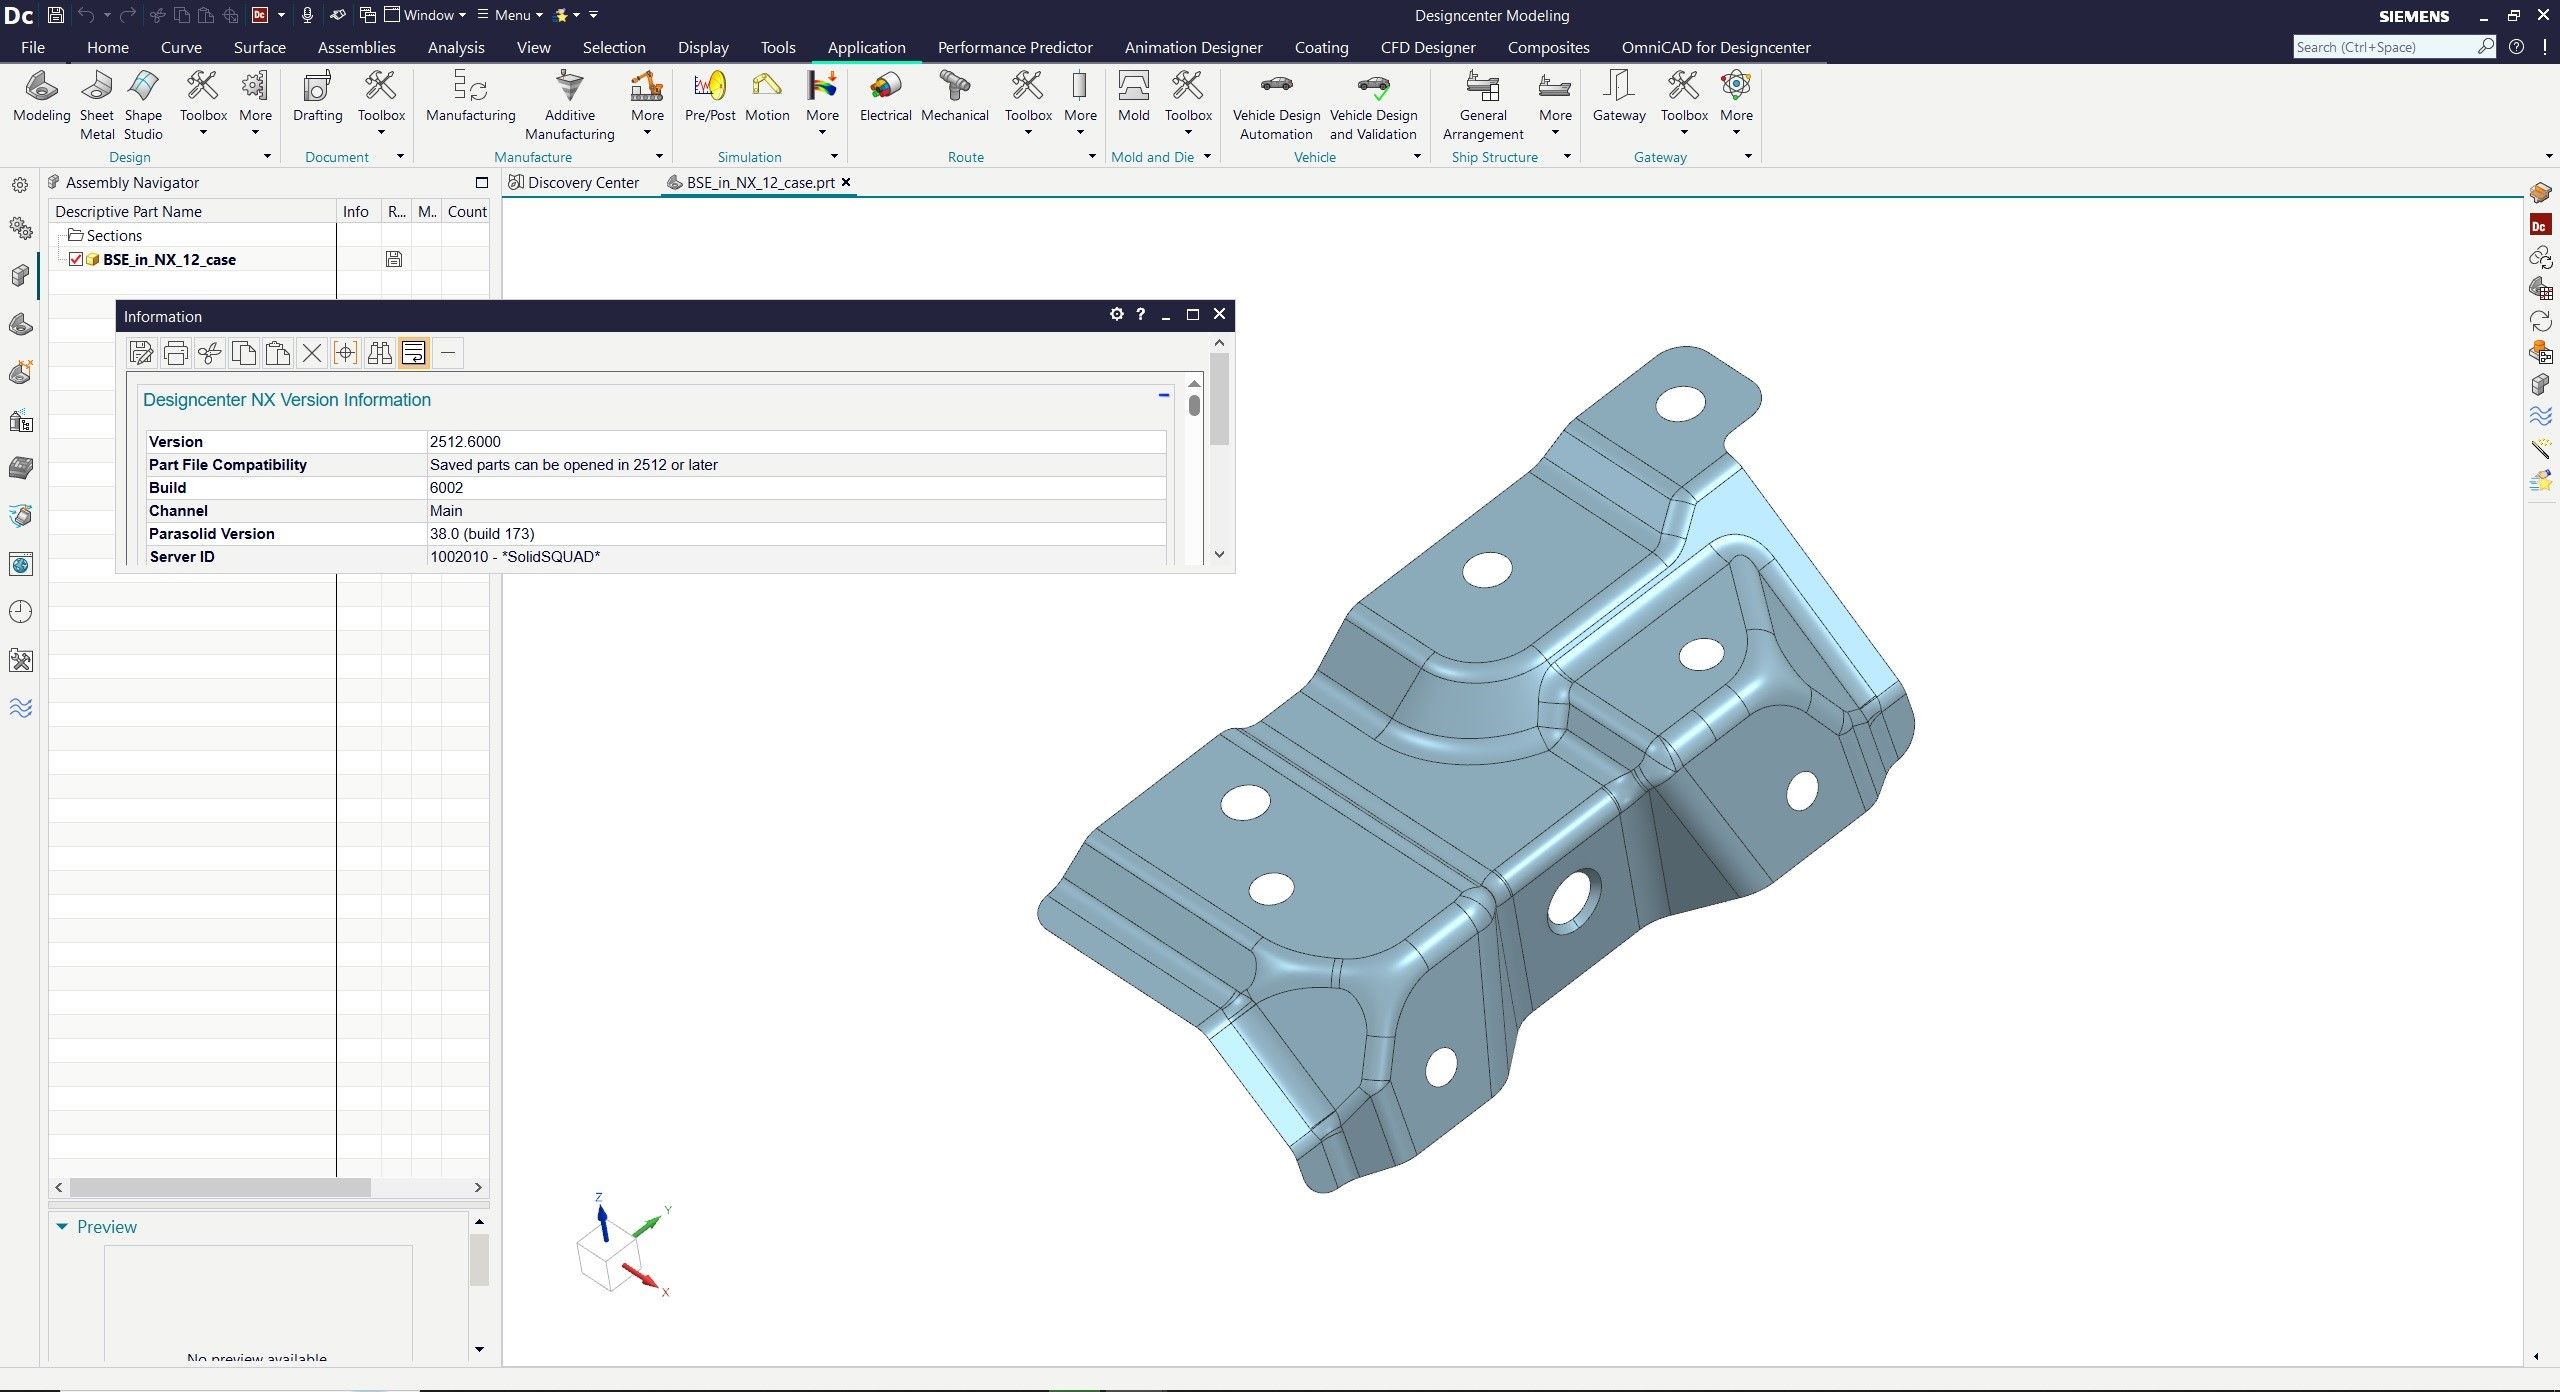The image size is (2560, 1392).
Task: Click the Paste icon in Information toolbar
Action: pyautogui.click(x=277, y=353)
